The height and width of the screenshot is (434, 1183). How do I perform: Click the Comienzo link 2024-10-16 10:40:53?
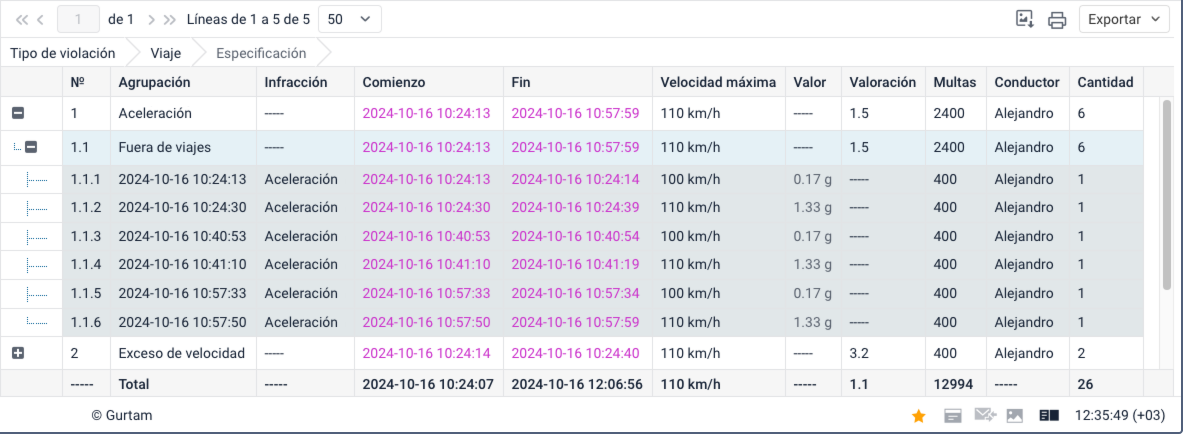pos(426,236)
